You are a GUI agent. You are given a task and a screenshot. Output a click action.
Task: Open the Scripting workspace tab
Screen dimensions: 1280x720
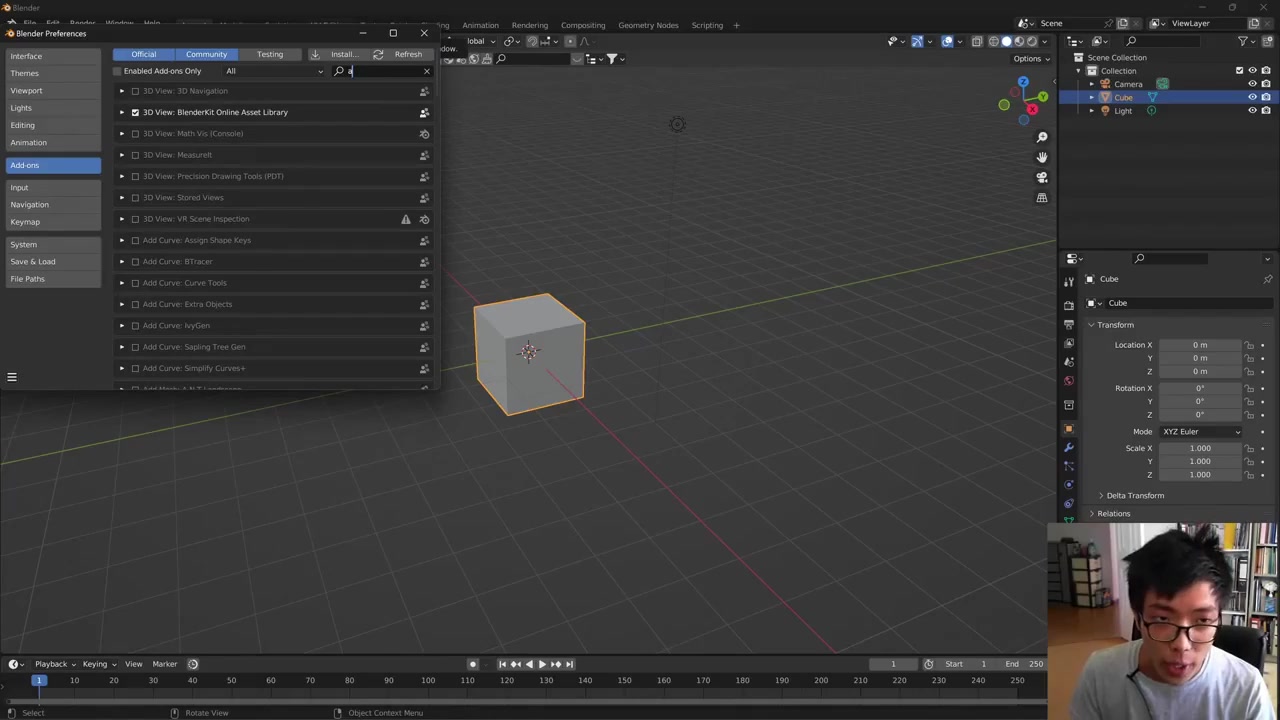707,25
